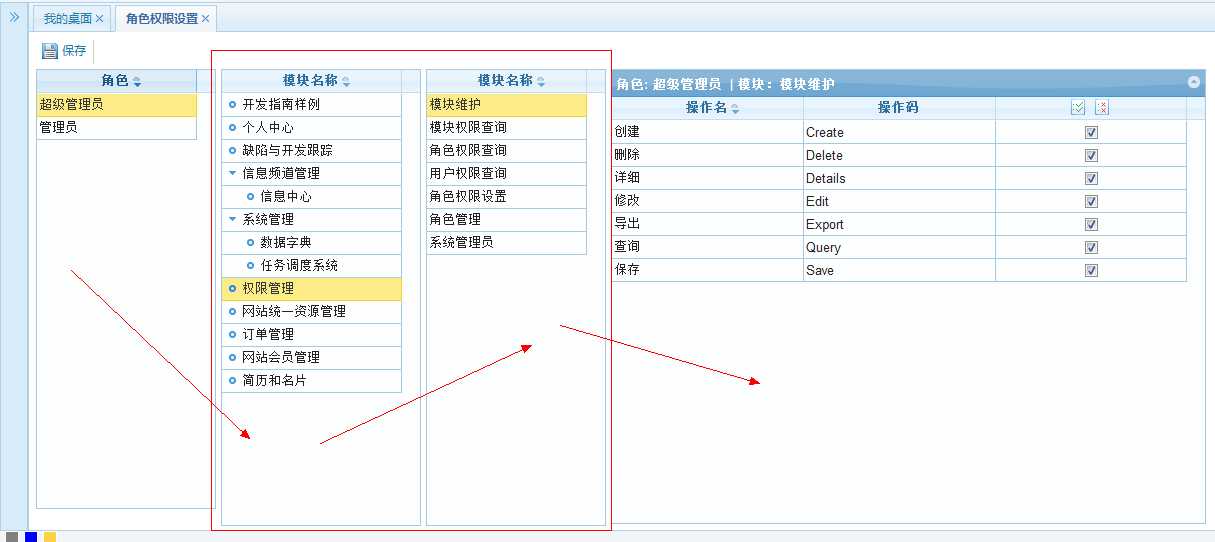Uncheck the Delete permission checkbox
Screen dimensions: 1215x542
[1091, 155]
